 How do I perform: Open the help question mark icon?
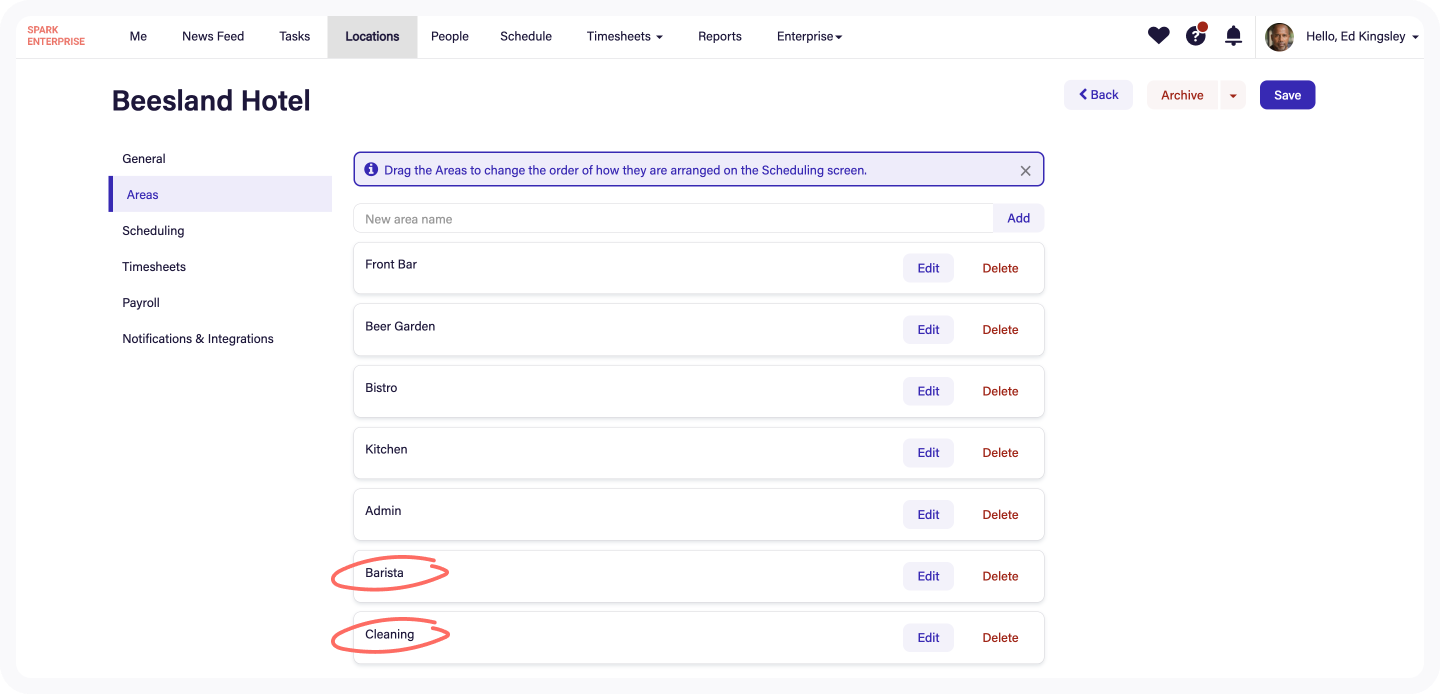click(1195, 36)
